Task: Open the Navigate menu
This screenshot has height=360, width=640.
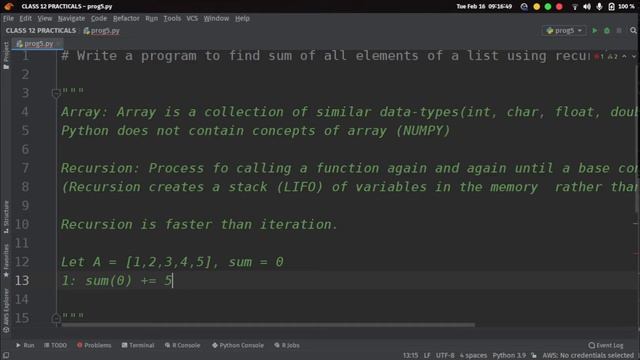Action: click(x=71, y=18)
